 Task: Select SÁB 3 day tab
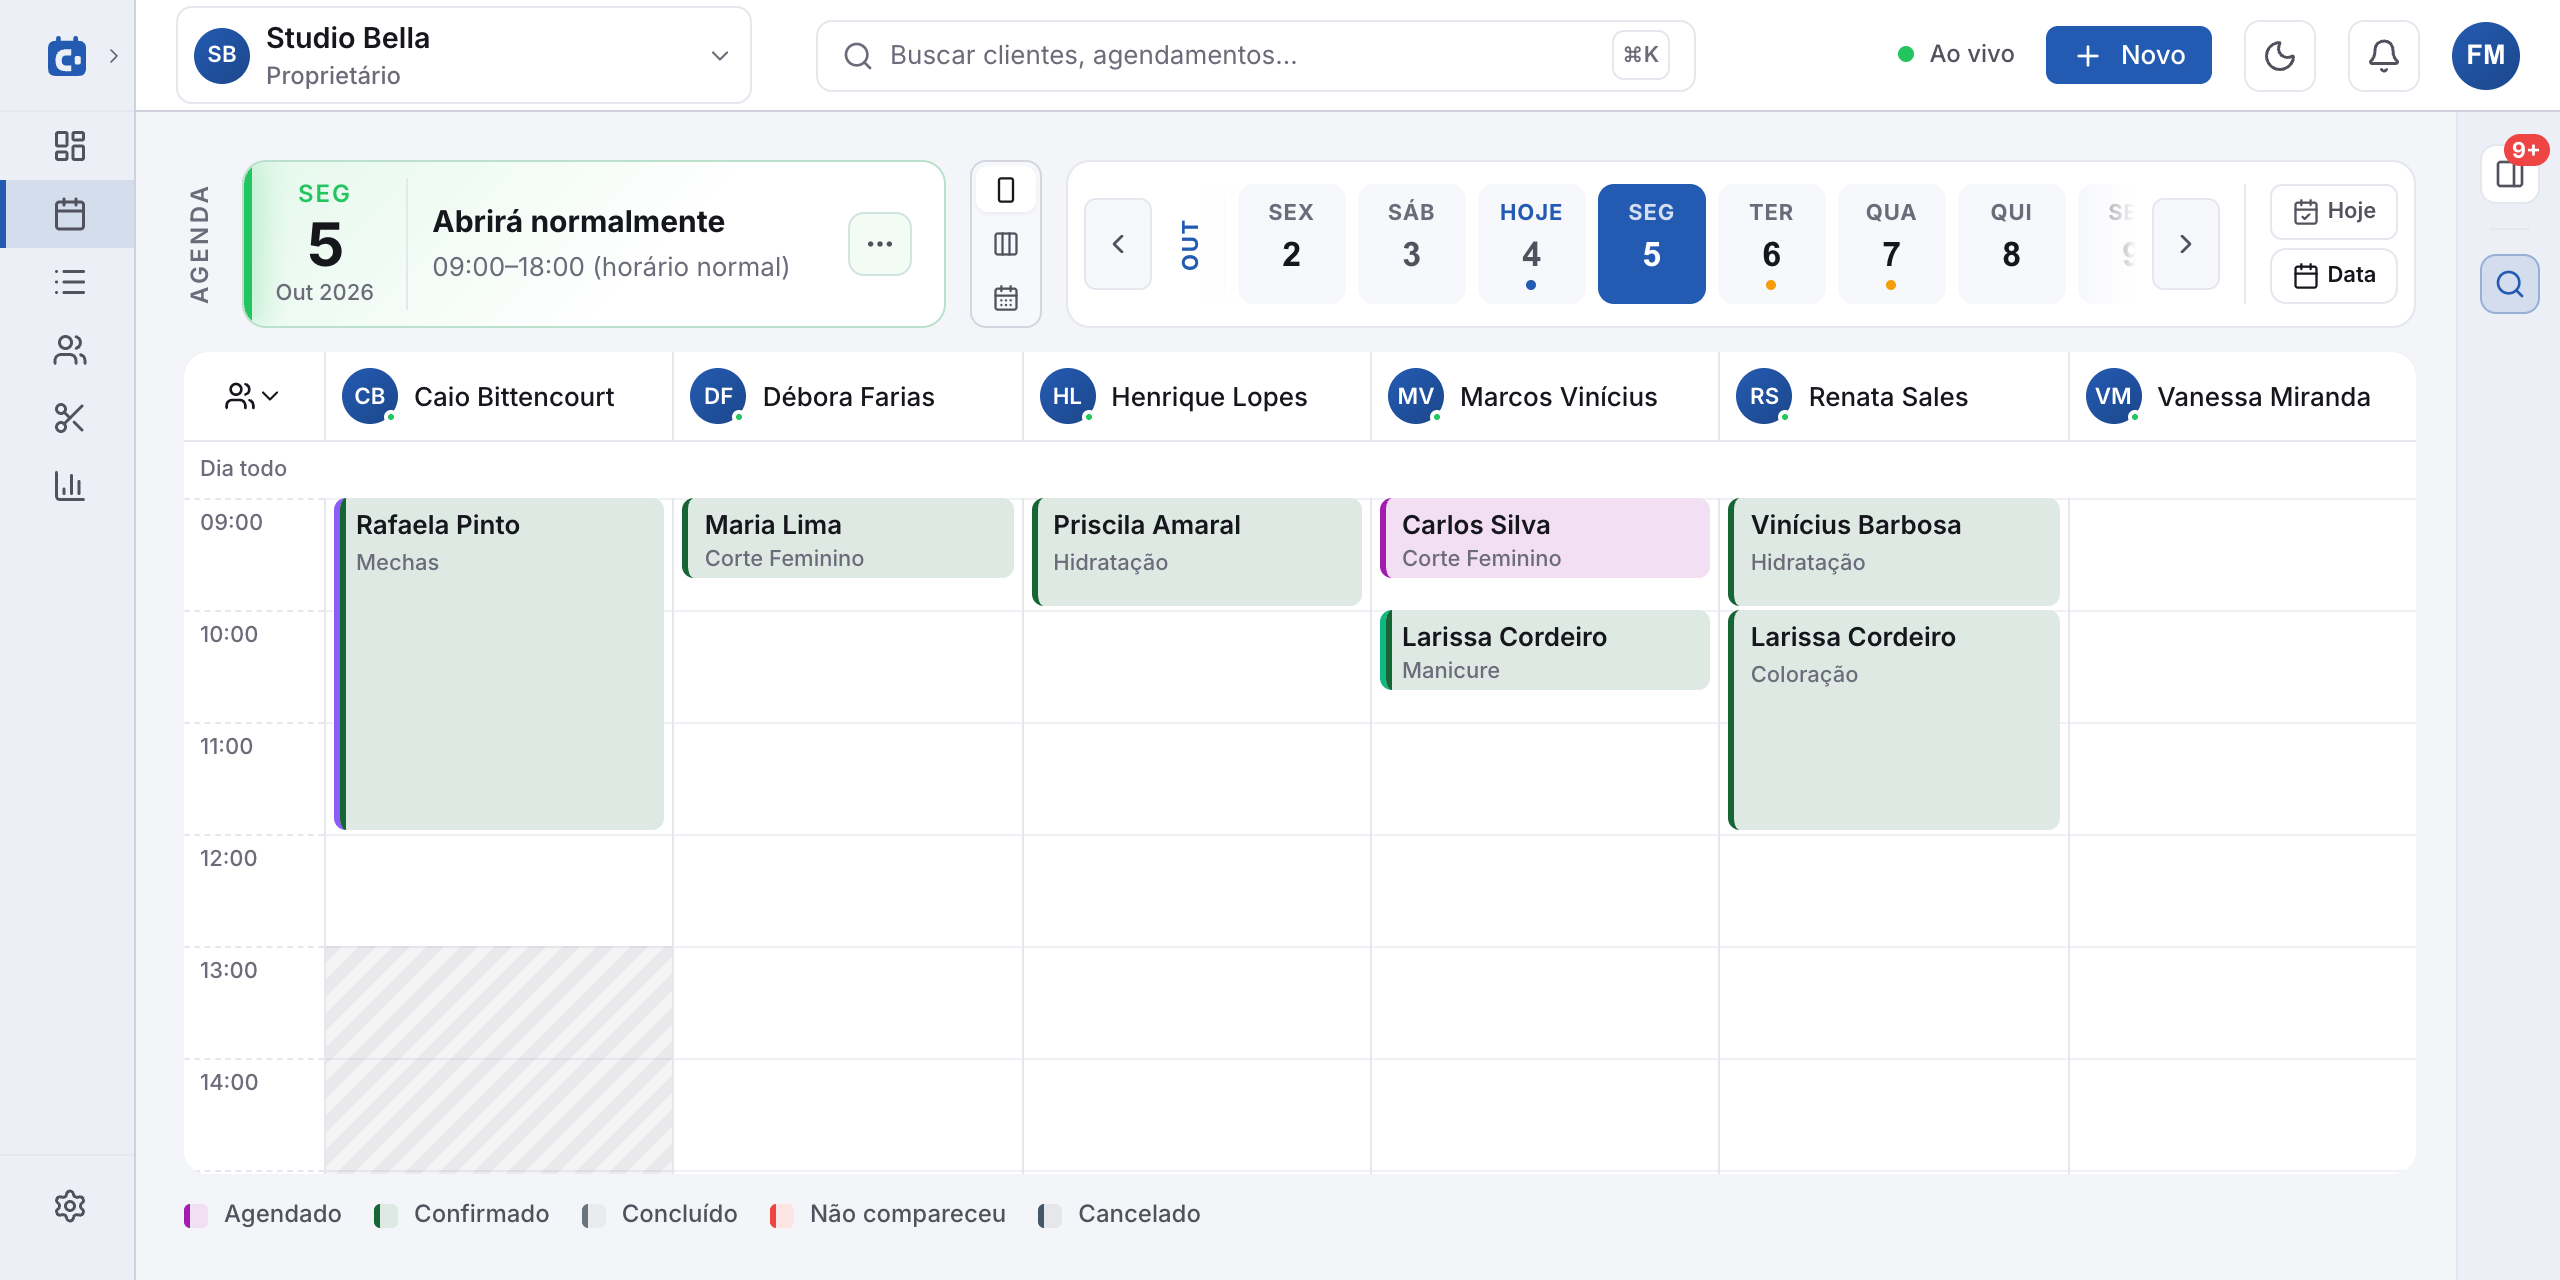(x=1411, y=244)
